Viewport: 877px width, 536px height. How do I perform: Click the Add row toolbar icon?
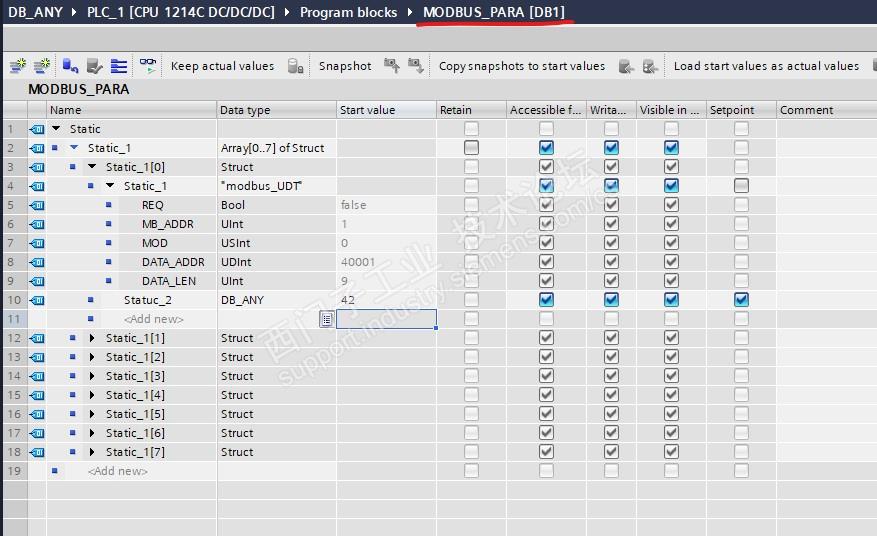42,66
